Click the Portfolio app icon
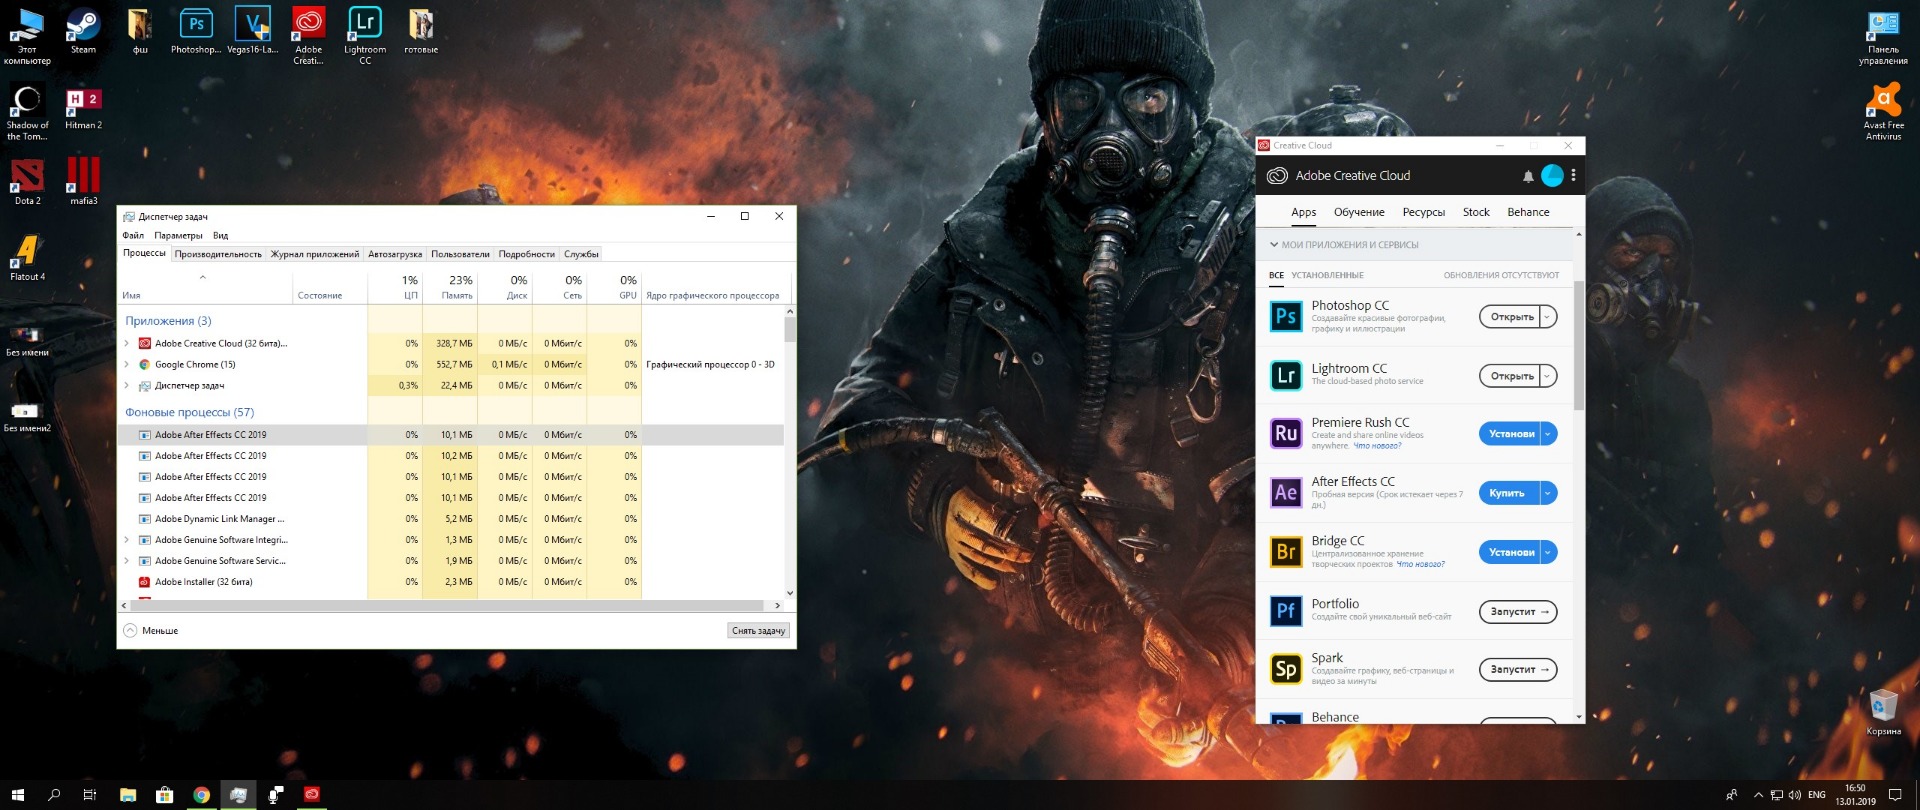This screenshot has height=810, width=1920. click(x=1286, y=611)
